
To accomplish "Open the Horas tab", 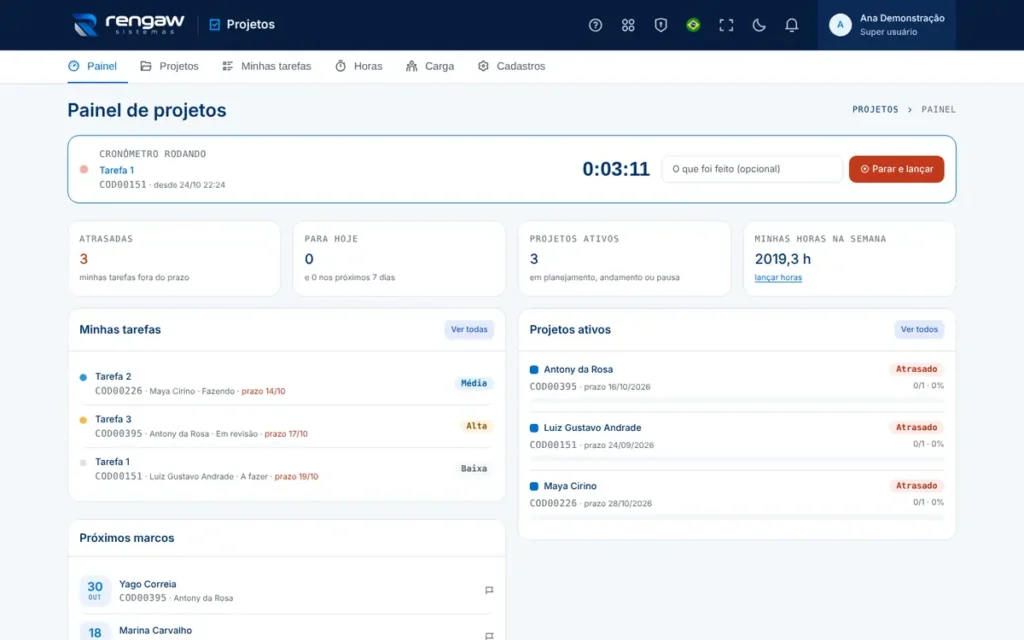I will point(359,66).
